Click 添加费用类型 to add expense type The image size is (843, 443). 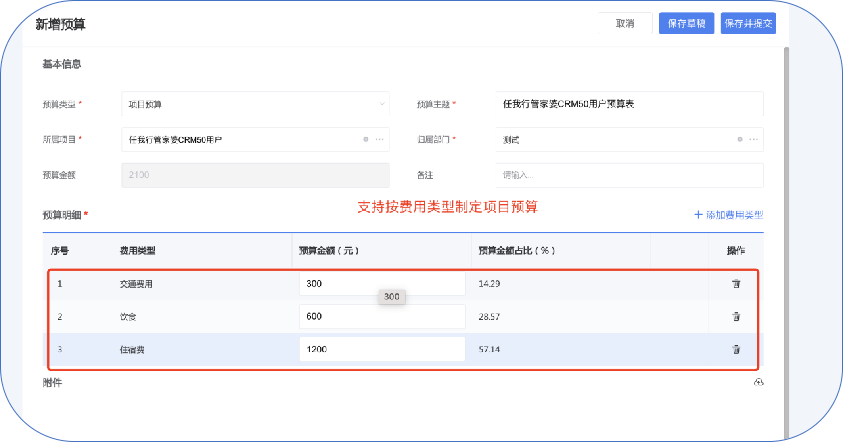pyautogui.click(x=728, y=215)
